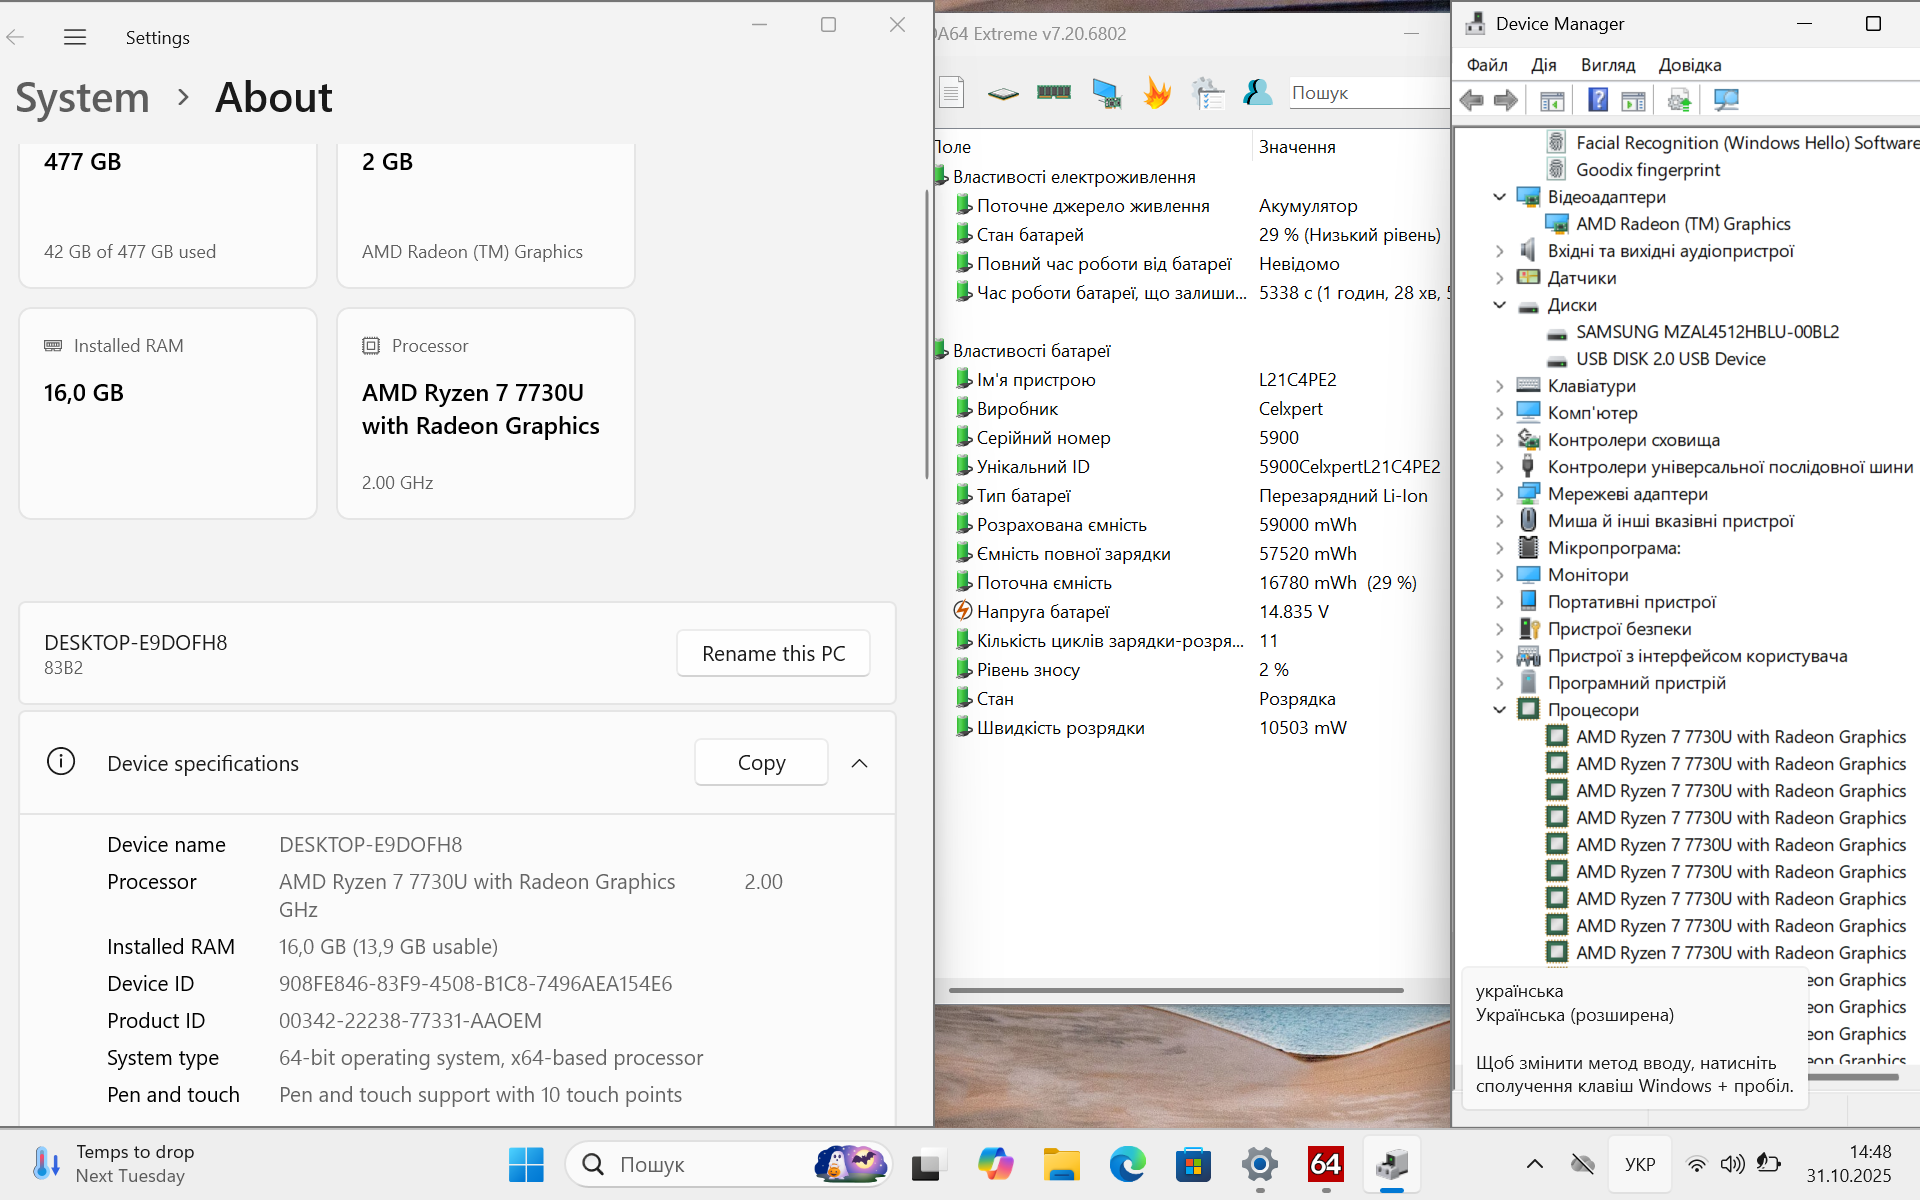Click the AIDA64 Пошук search field
Image resolution: width=1920 pixels, height=1200 pixels.
(x=1365, y=93)
